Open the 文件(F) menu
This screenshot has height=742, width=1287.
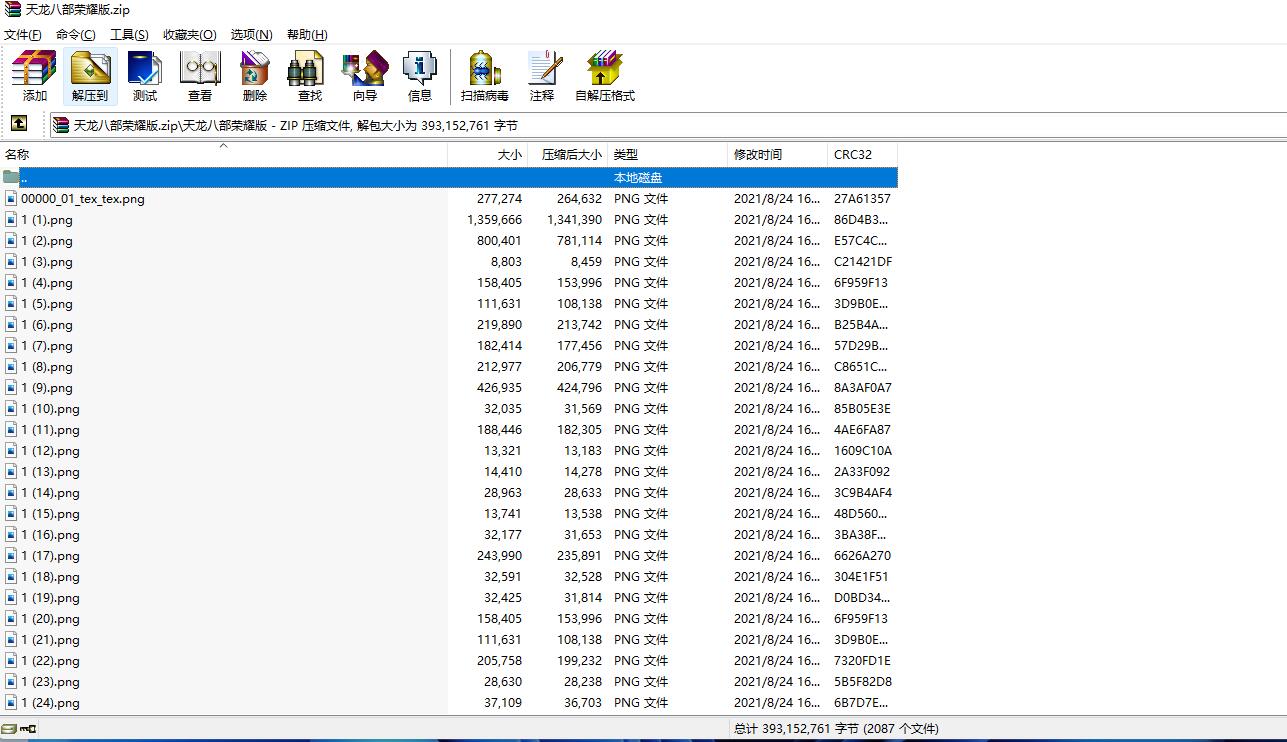point(23,35)
